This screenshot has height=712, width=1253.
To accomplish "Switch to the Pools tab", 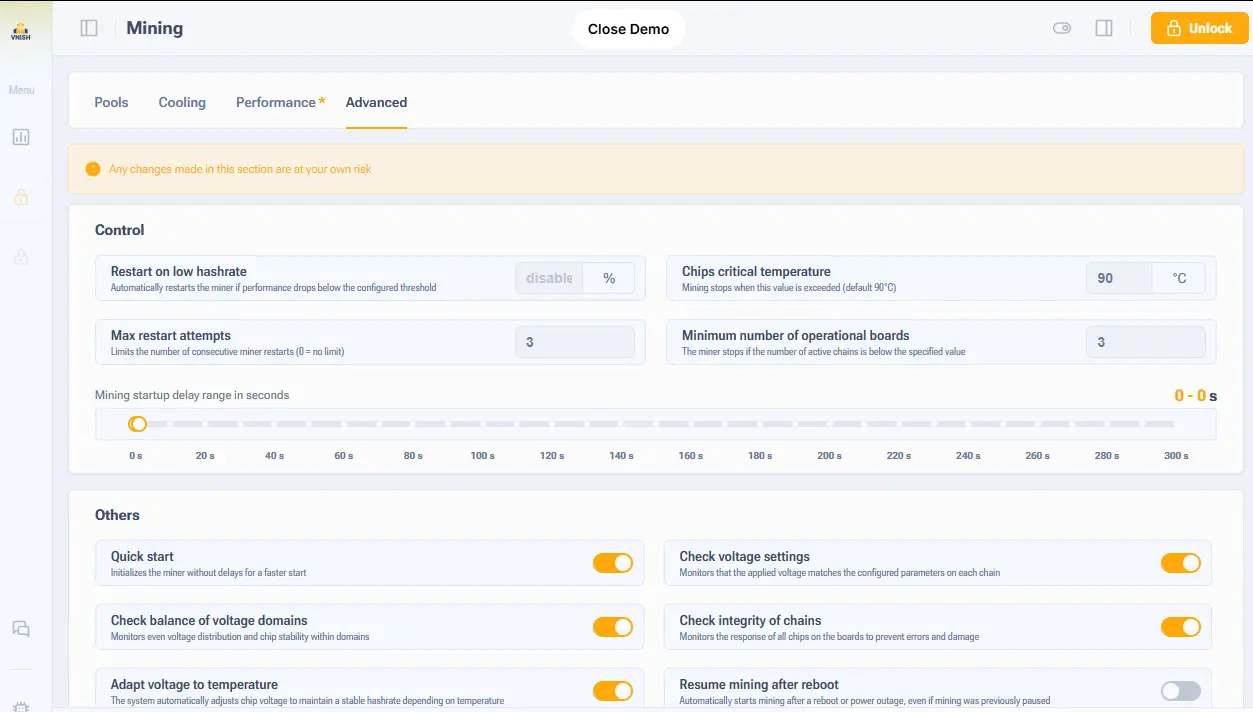I will click(111, 102).
